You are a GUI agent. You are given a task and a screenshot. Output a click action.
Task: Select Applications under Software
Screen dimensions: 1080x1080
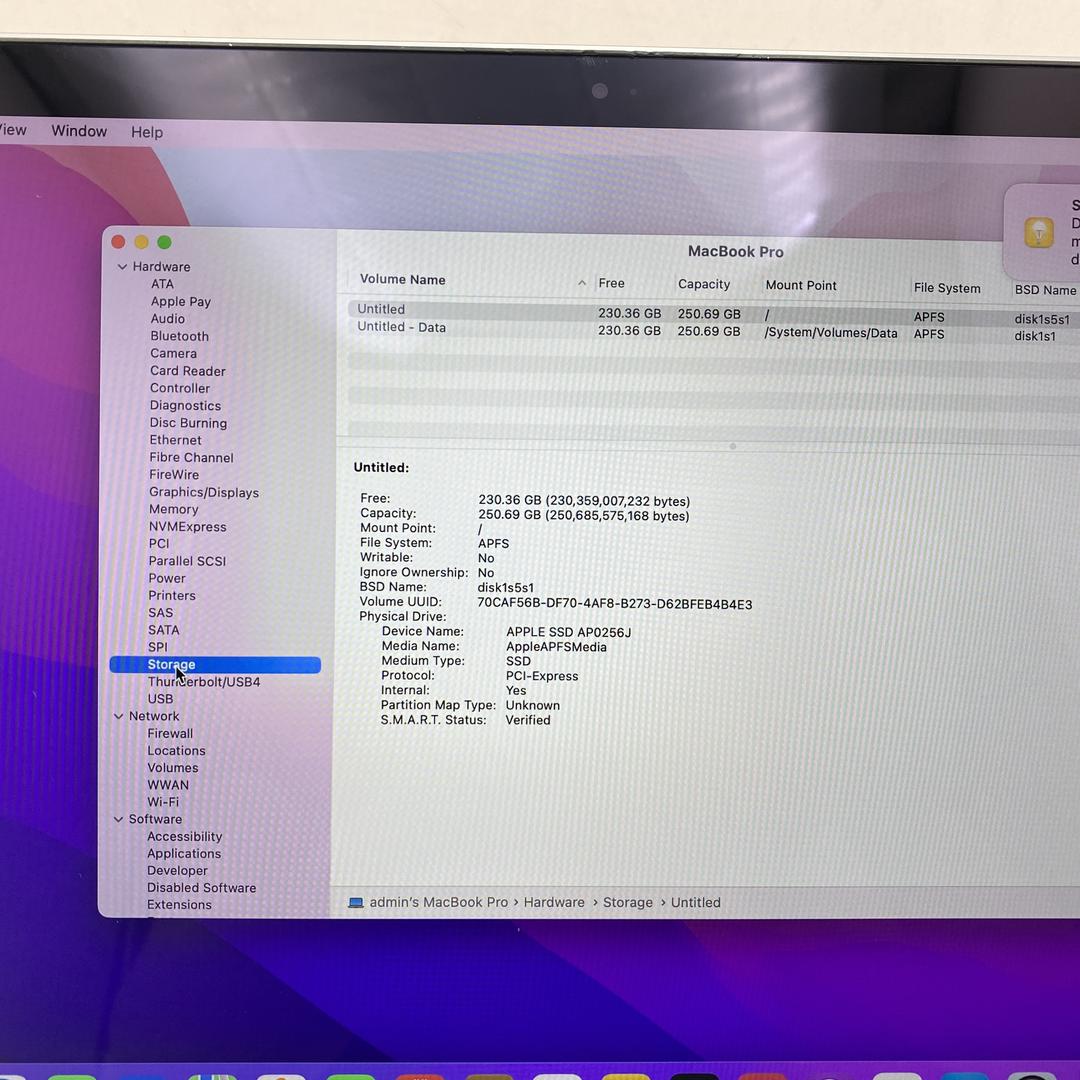point(184,853)
